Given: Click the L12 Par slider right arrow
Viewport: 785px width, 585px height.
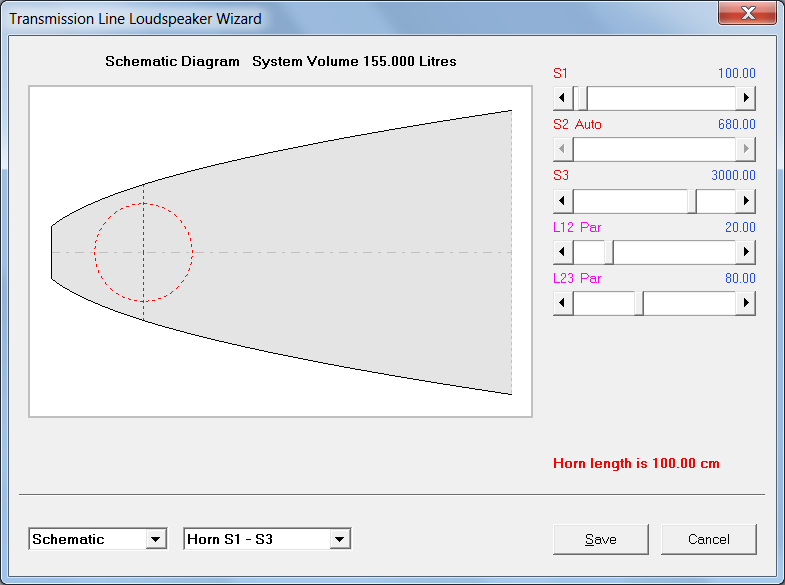Looking at the screenshot, I should [745, 252].
